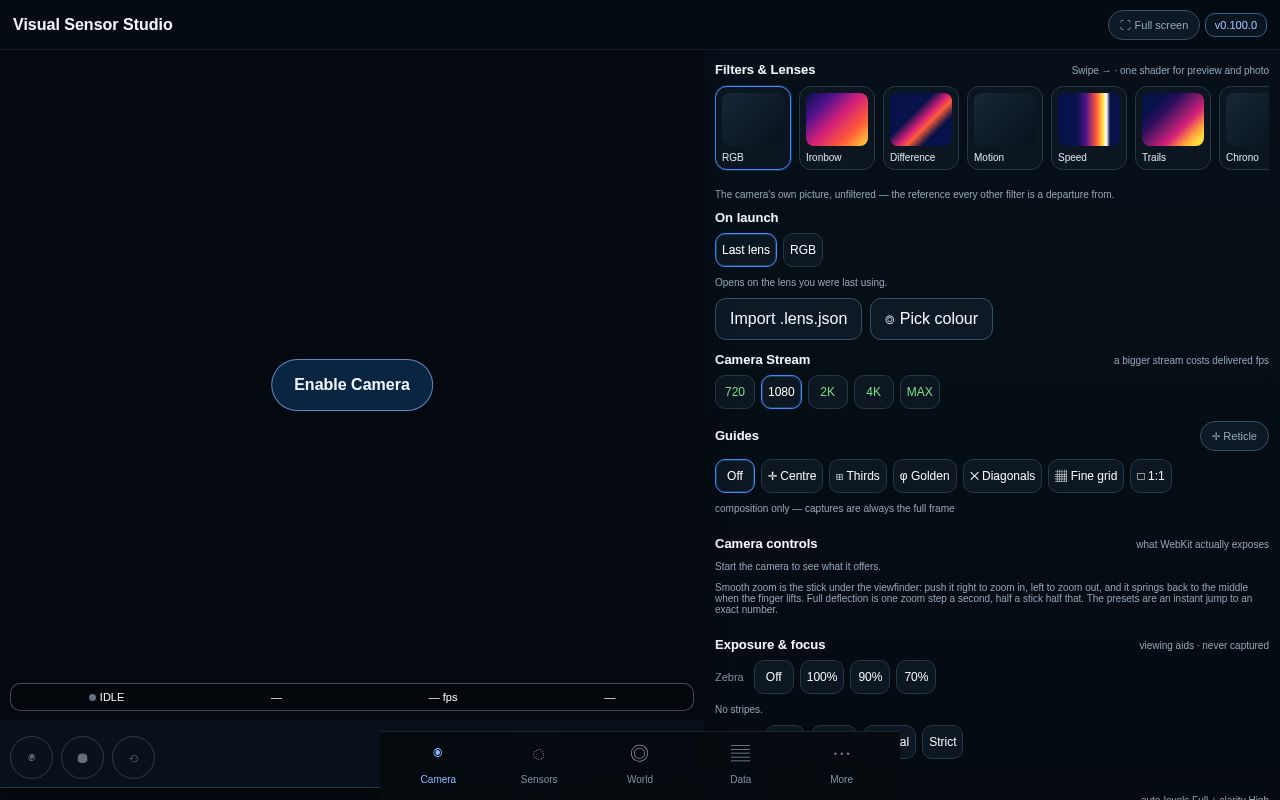The height and width of the screenshot is (800, 1280).
Task: Select the Chrono filter card
Action: [x=1245, y=128]
